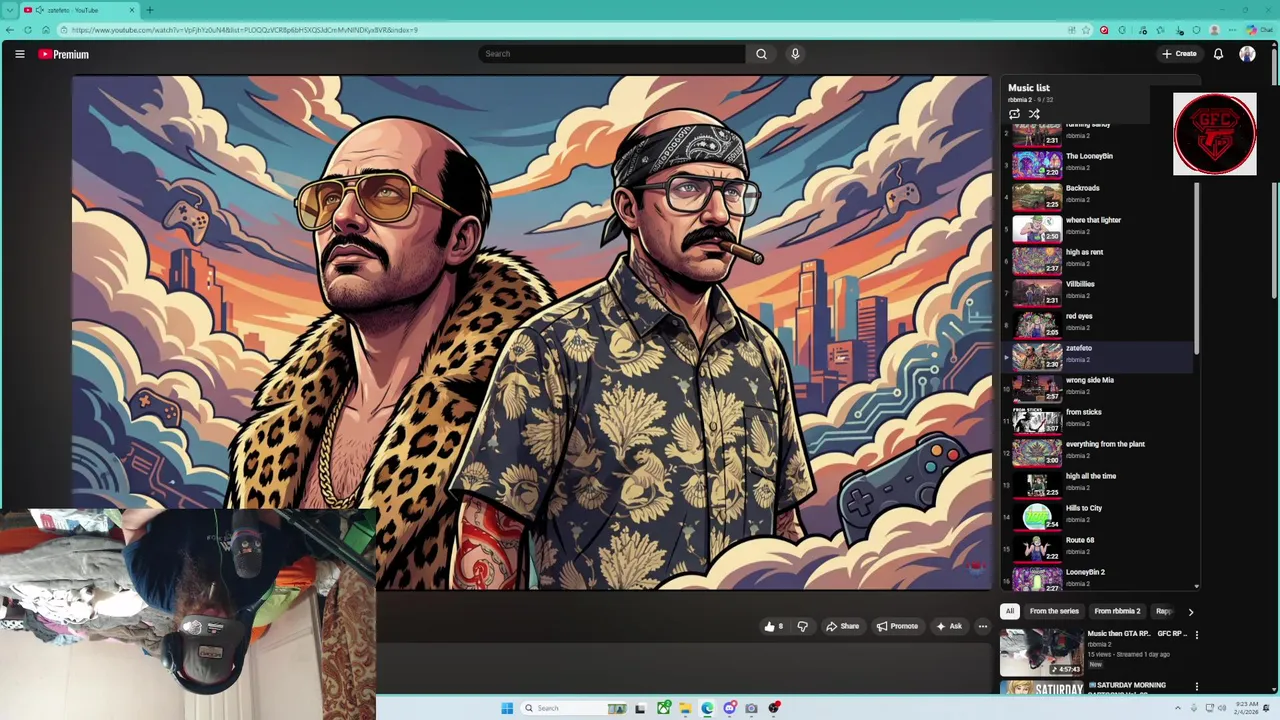
Task: Toggle shuffle playlist in Music list
Action: click(1034, 114)
